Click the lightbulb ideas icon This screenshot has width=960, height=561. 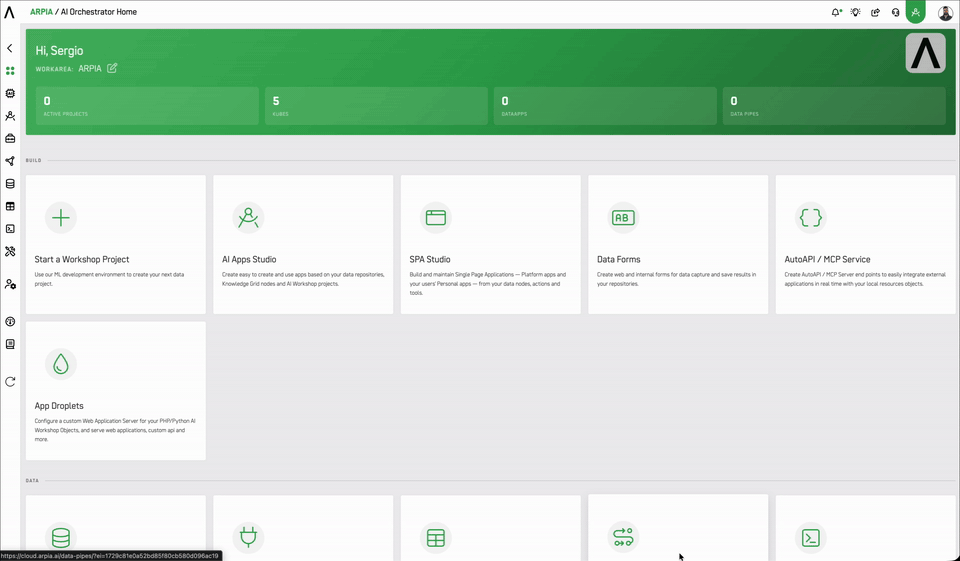(855, 12)
